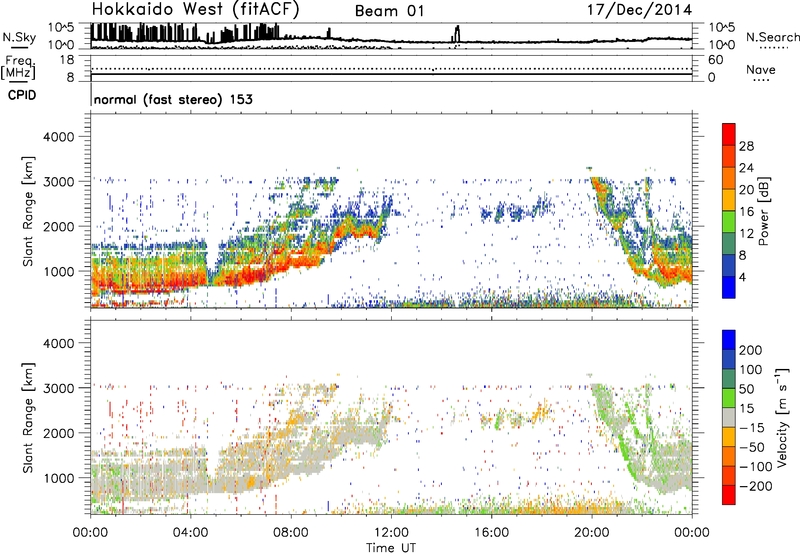800x554 pixels.
Task: Click the '04:00' time axis label
Action: coord(190,532)
